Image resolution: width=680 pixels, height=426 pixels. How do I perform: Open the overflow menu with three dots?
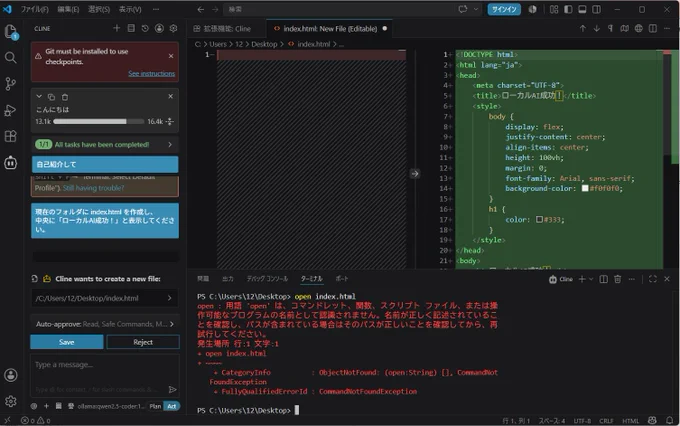tap(156, 9)
